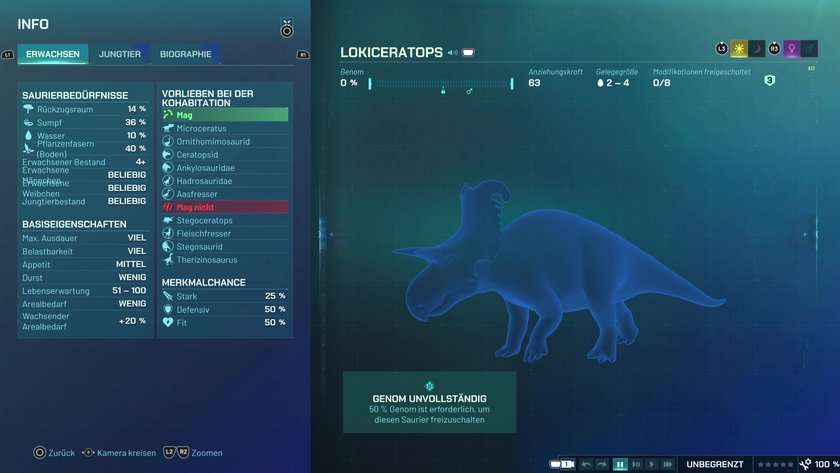This screenshot has width=840, height=473.
Task: Click the medal icon in the Info header
Action: [x=287, y=28]
